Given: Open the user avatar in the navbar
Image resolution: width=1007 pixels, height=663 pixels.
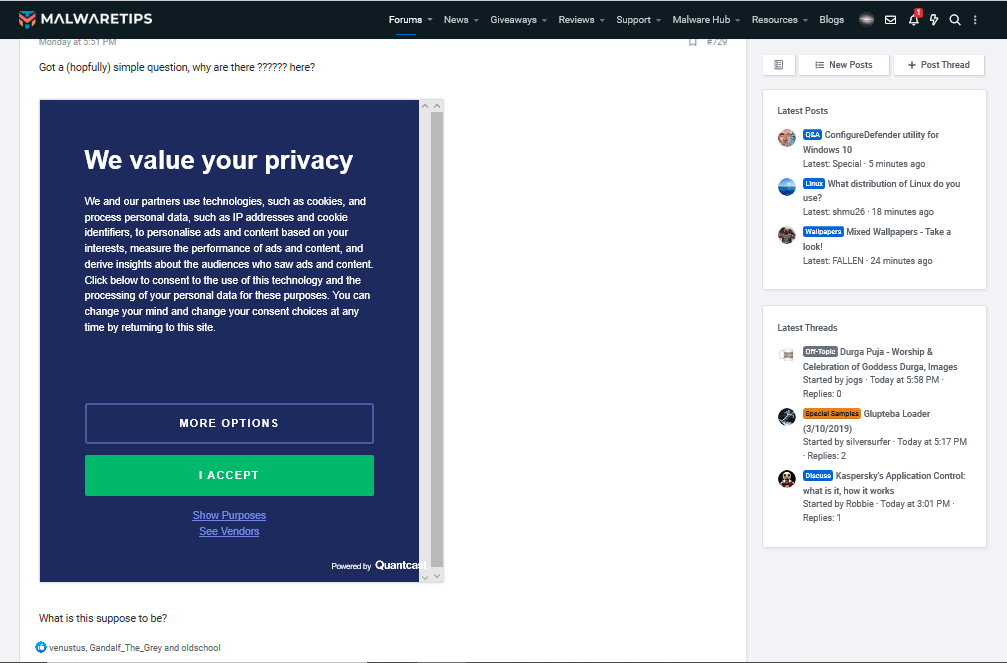Looking at the screenshot, I should click(866, 20).
